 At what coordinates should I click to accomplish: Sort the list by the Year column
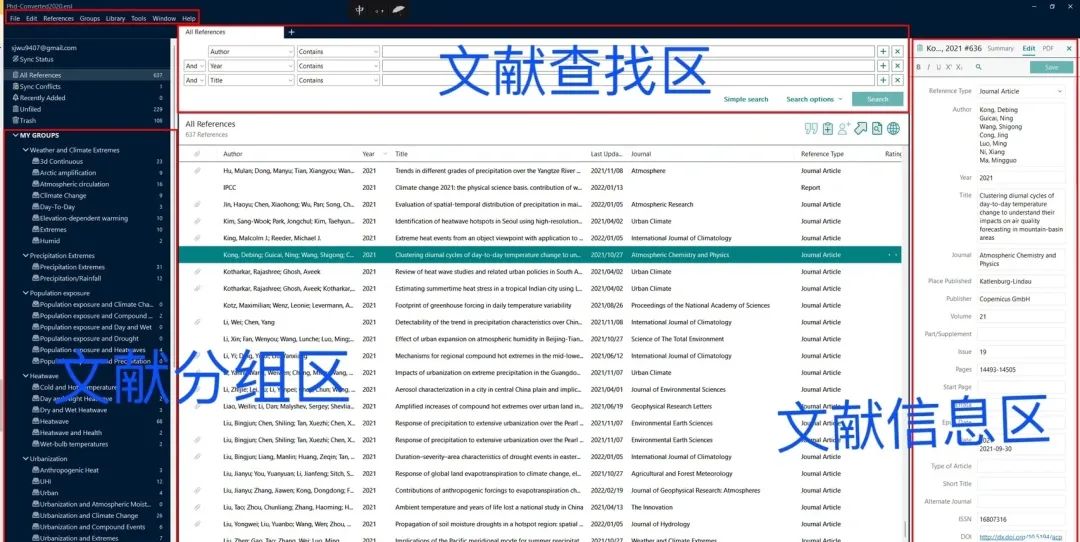369,154
